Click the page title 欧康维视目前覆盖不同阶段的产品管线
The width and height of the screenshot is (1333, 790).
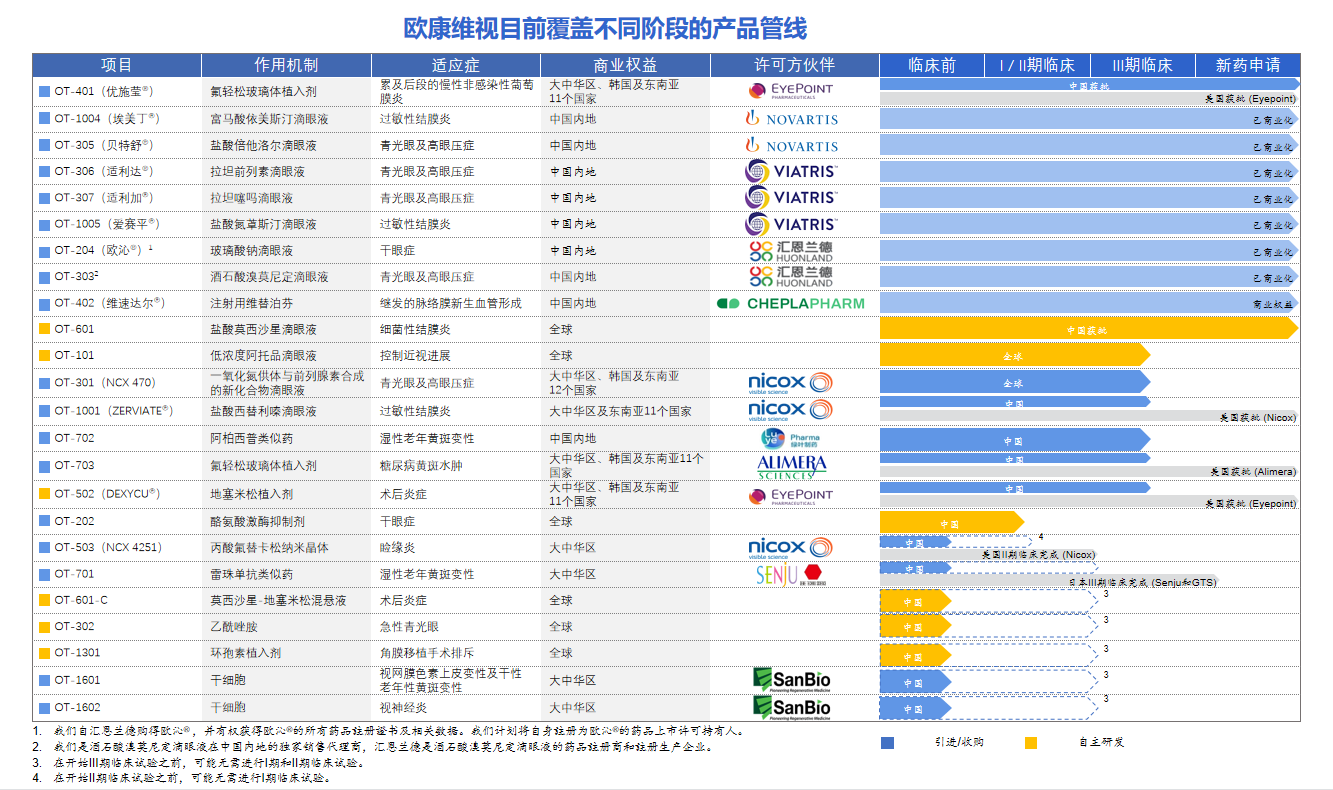(x=604, y=28)
